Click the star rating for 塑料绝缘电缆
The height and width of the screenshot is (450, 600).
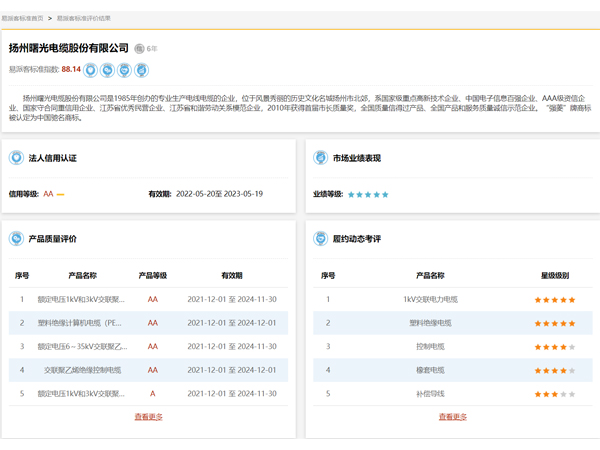point(555,324)
